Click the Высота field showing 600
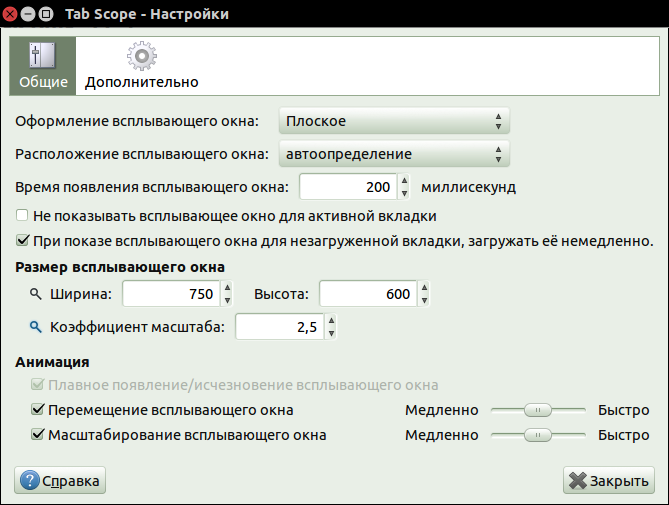Image resolution: width=669 pixels, height=505 pixels. (368, 294)
